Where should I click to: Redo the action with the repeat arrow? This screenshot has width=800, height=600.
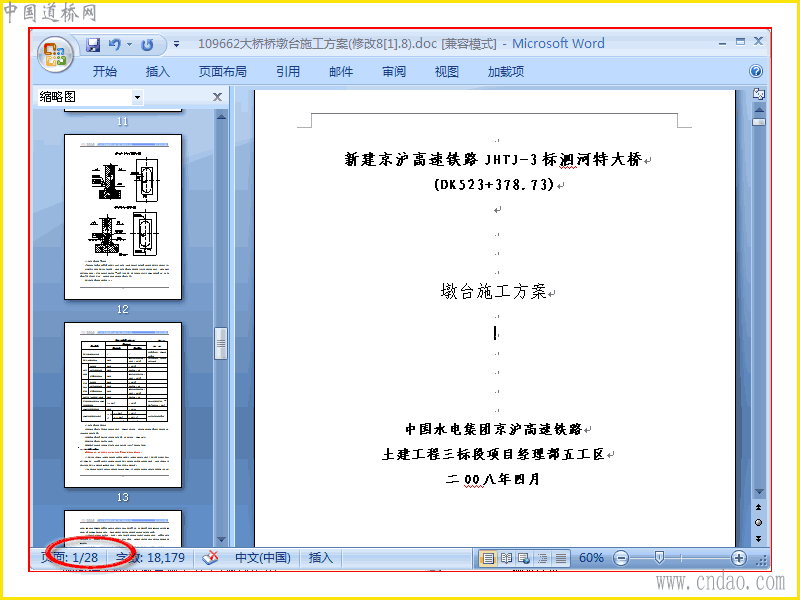pos(147,45)
